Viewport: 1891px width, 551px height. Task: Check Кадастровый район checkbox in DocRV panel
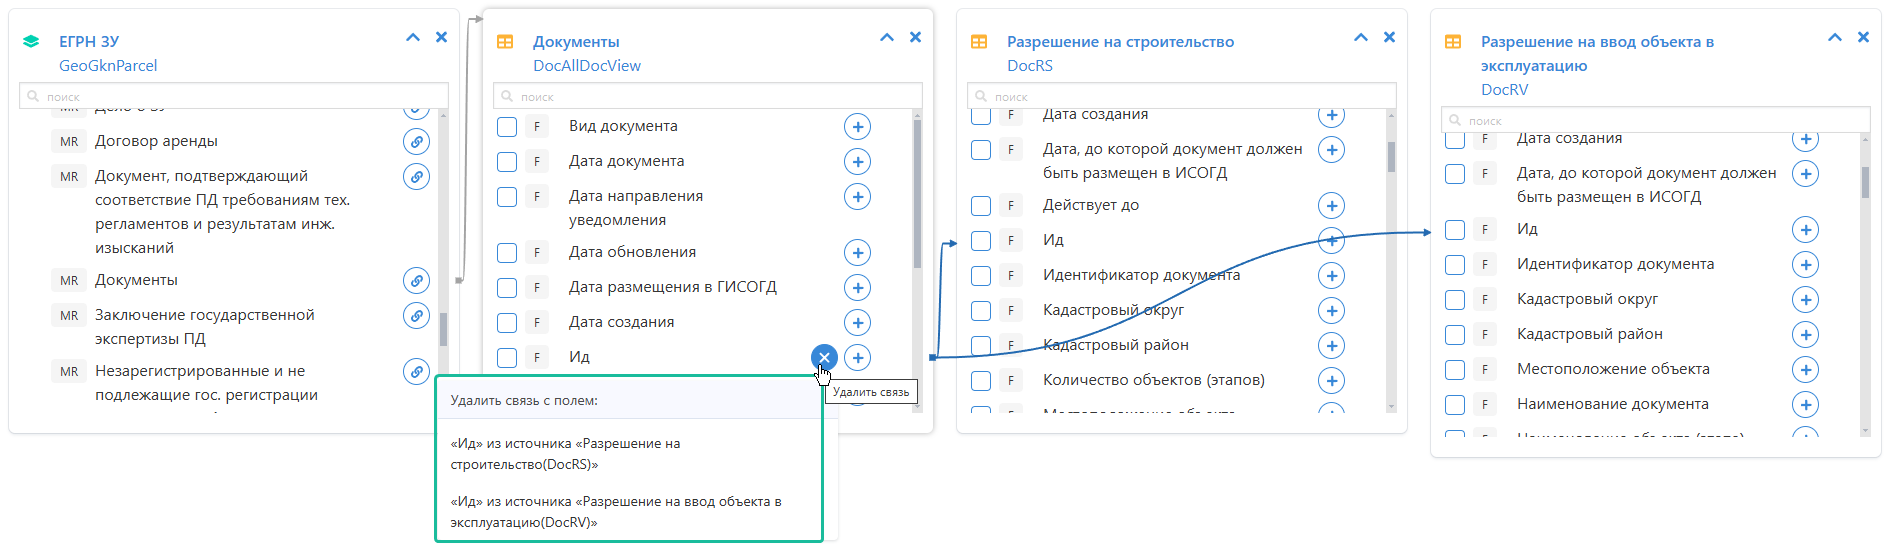1455,335
